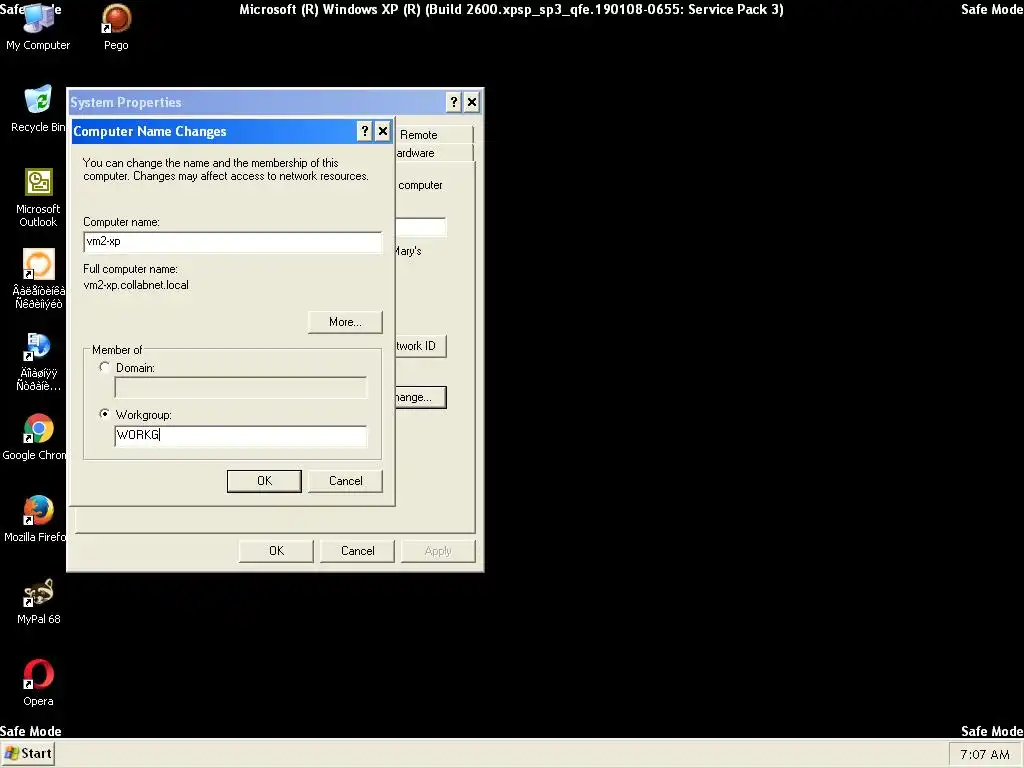Click the Network ID button
The width and height of the screenshot is (1024, 768).
(x=421, y=346)
